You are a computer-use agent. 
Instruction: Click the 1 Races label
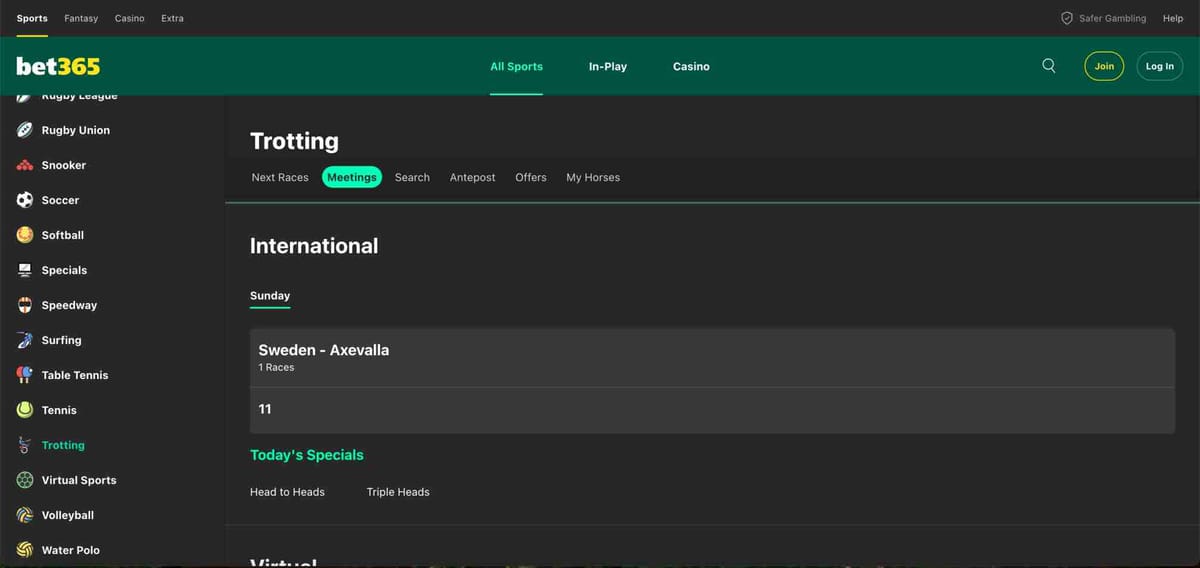(276, 367)
